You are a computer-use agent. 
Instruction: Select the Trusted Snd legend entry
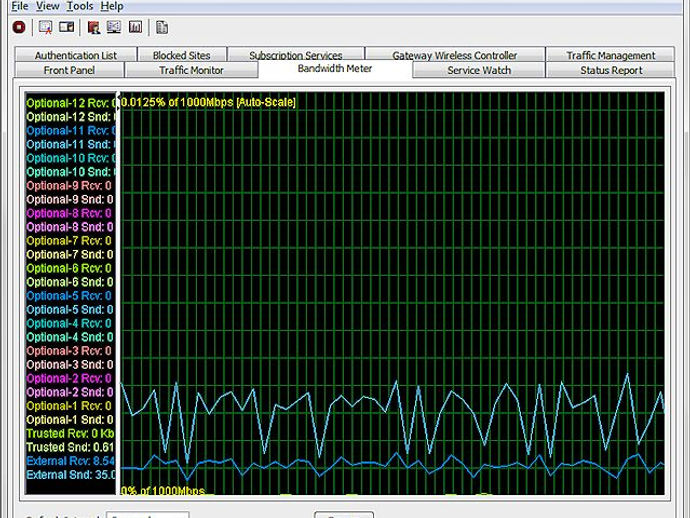coord(70,447)
